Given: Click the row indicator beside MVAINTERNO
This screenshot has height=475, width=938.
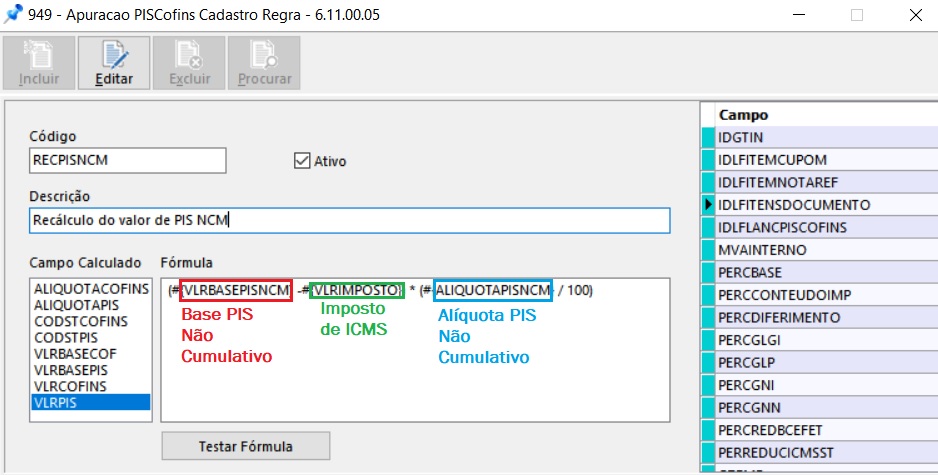Looking at the screenshot, I should tap(708, 249).
